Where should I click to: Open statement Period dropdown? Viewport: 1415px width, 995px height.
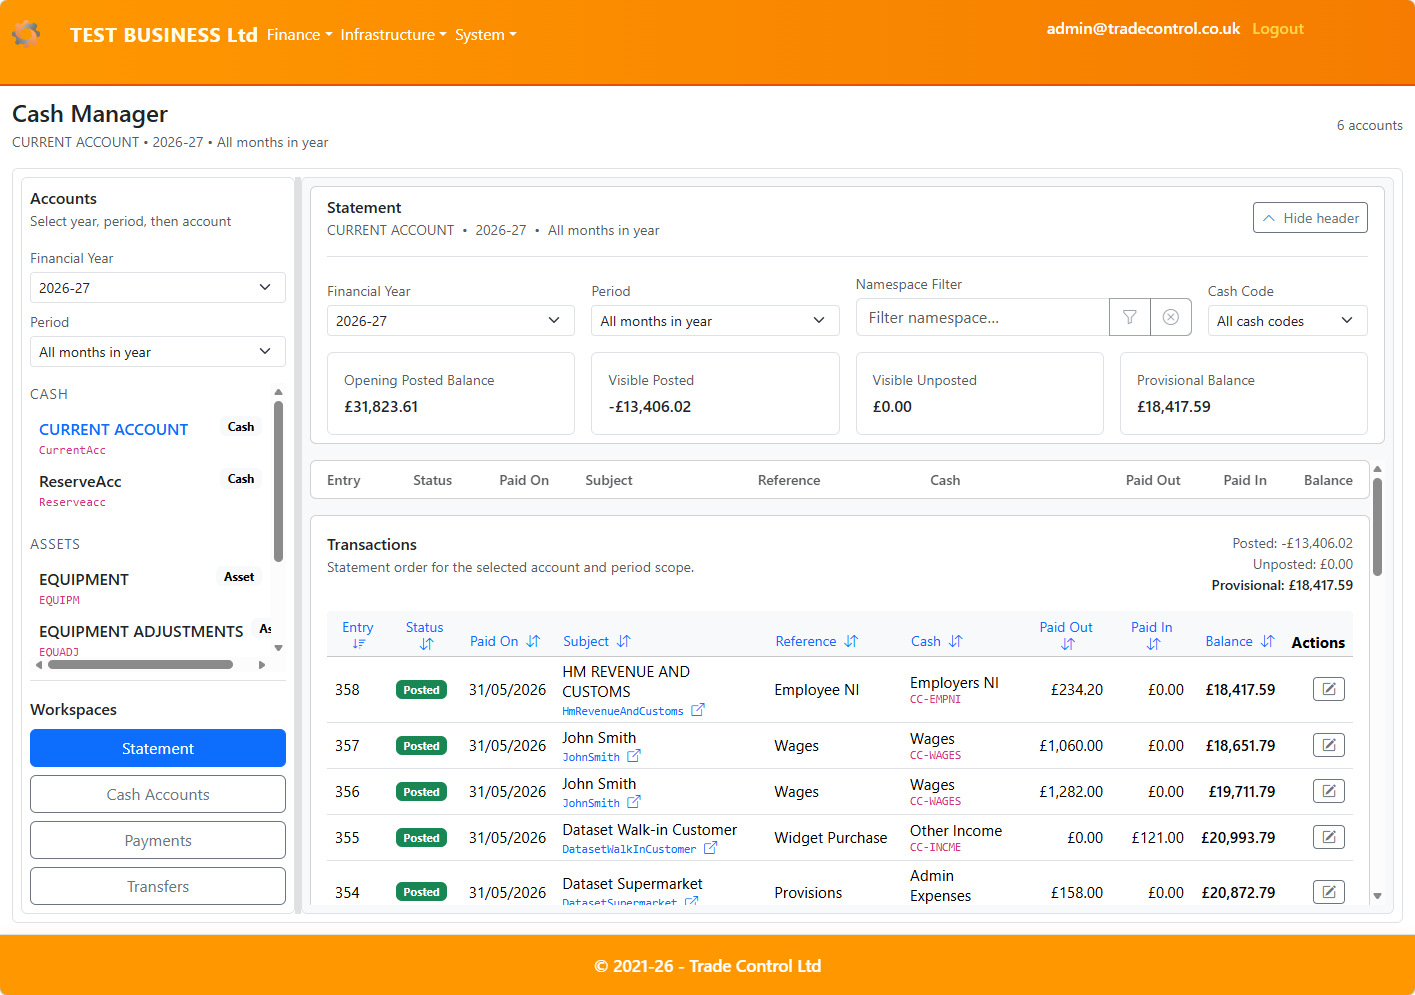[715, 320]
